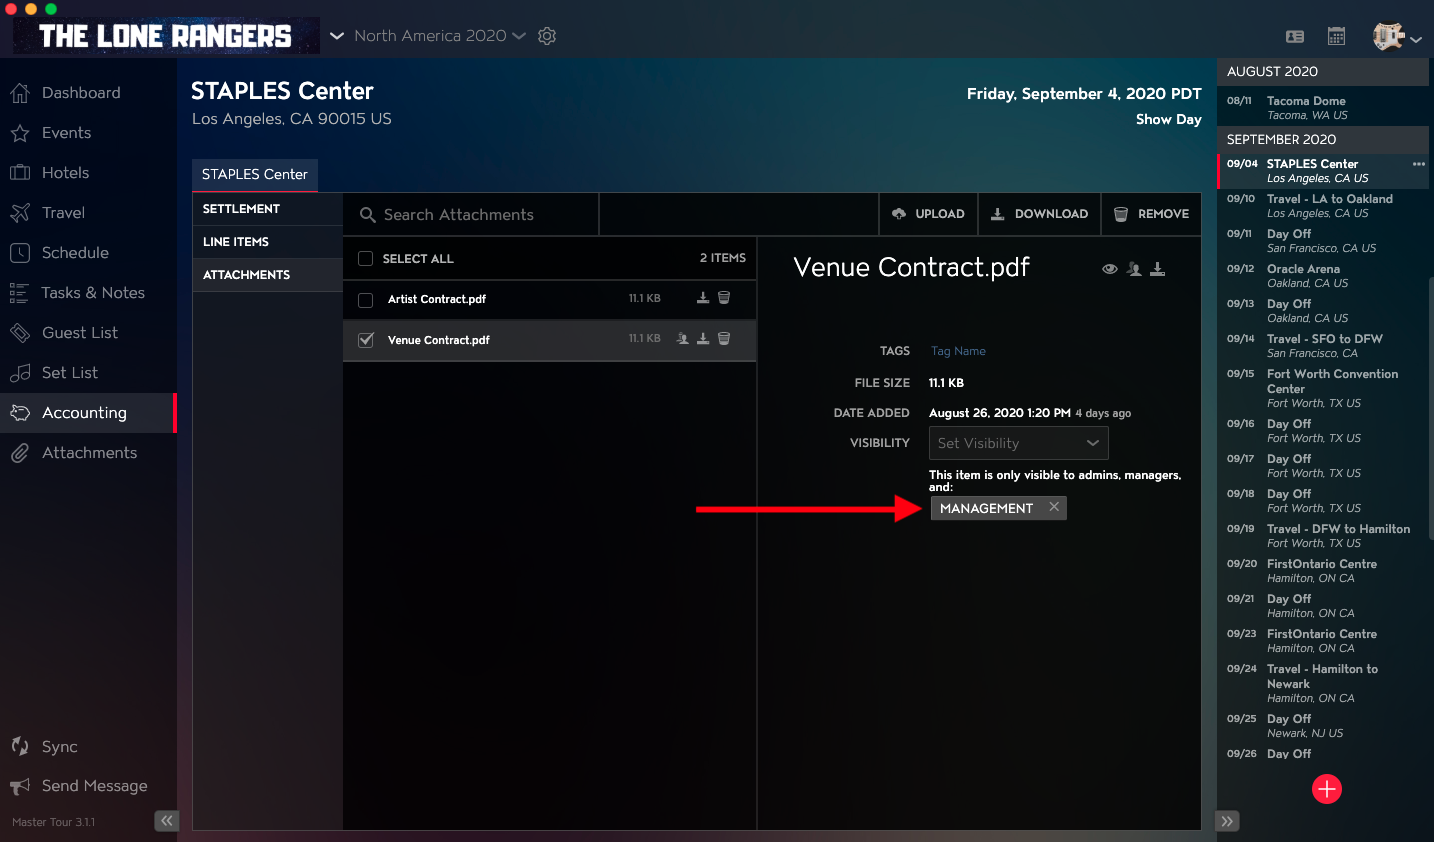Remove the MANAGEMENT visibility tag
1434x842 pixels.
(1054, 507)
